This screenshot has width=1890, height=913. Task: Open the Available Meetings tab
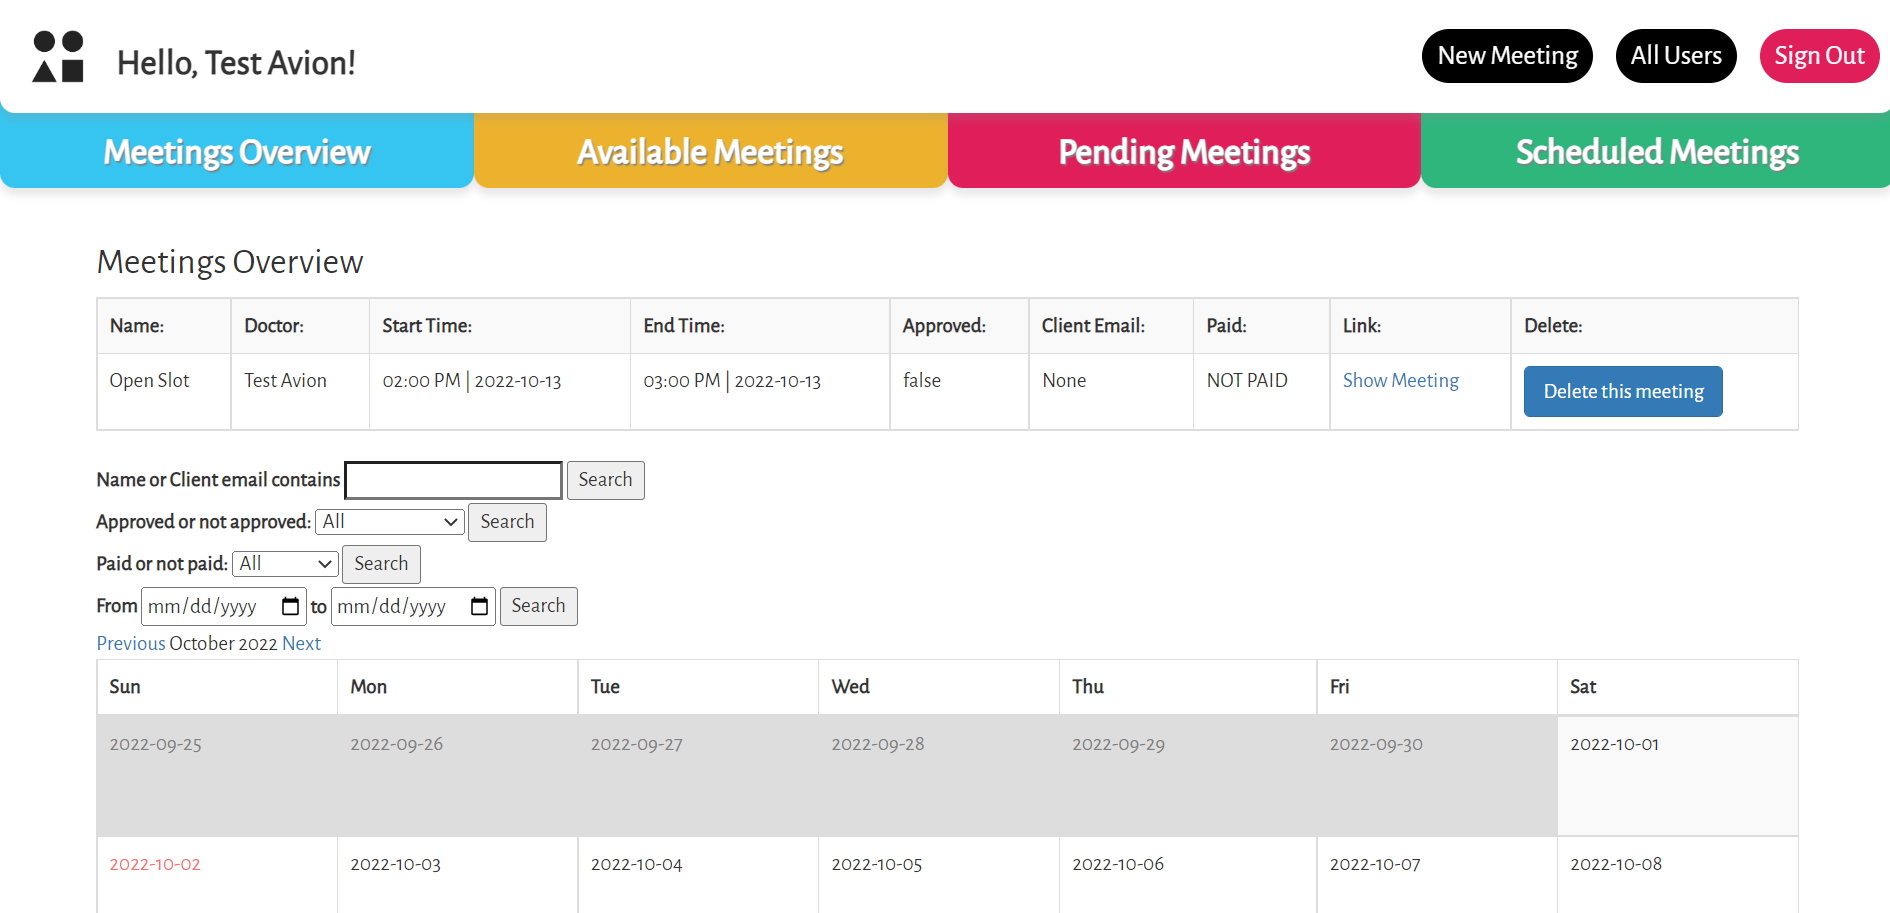click(710, 151)
